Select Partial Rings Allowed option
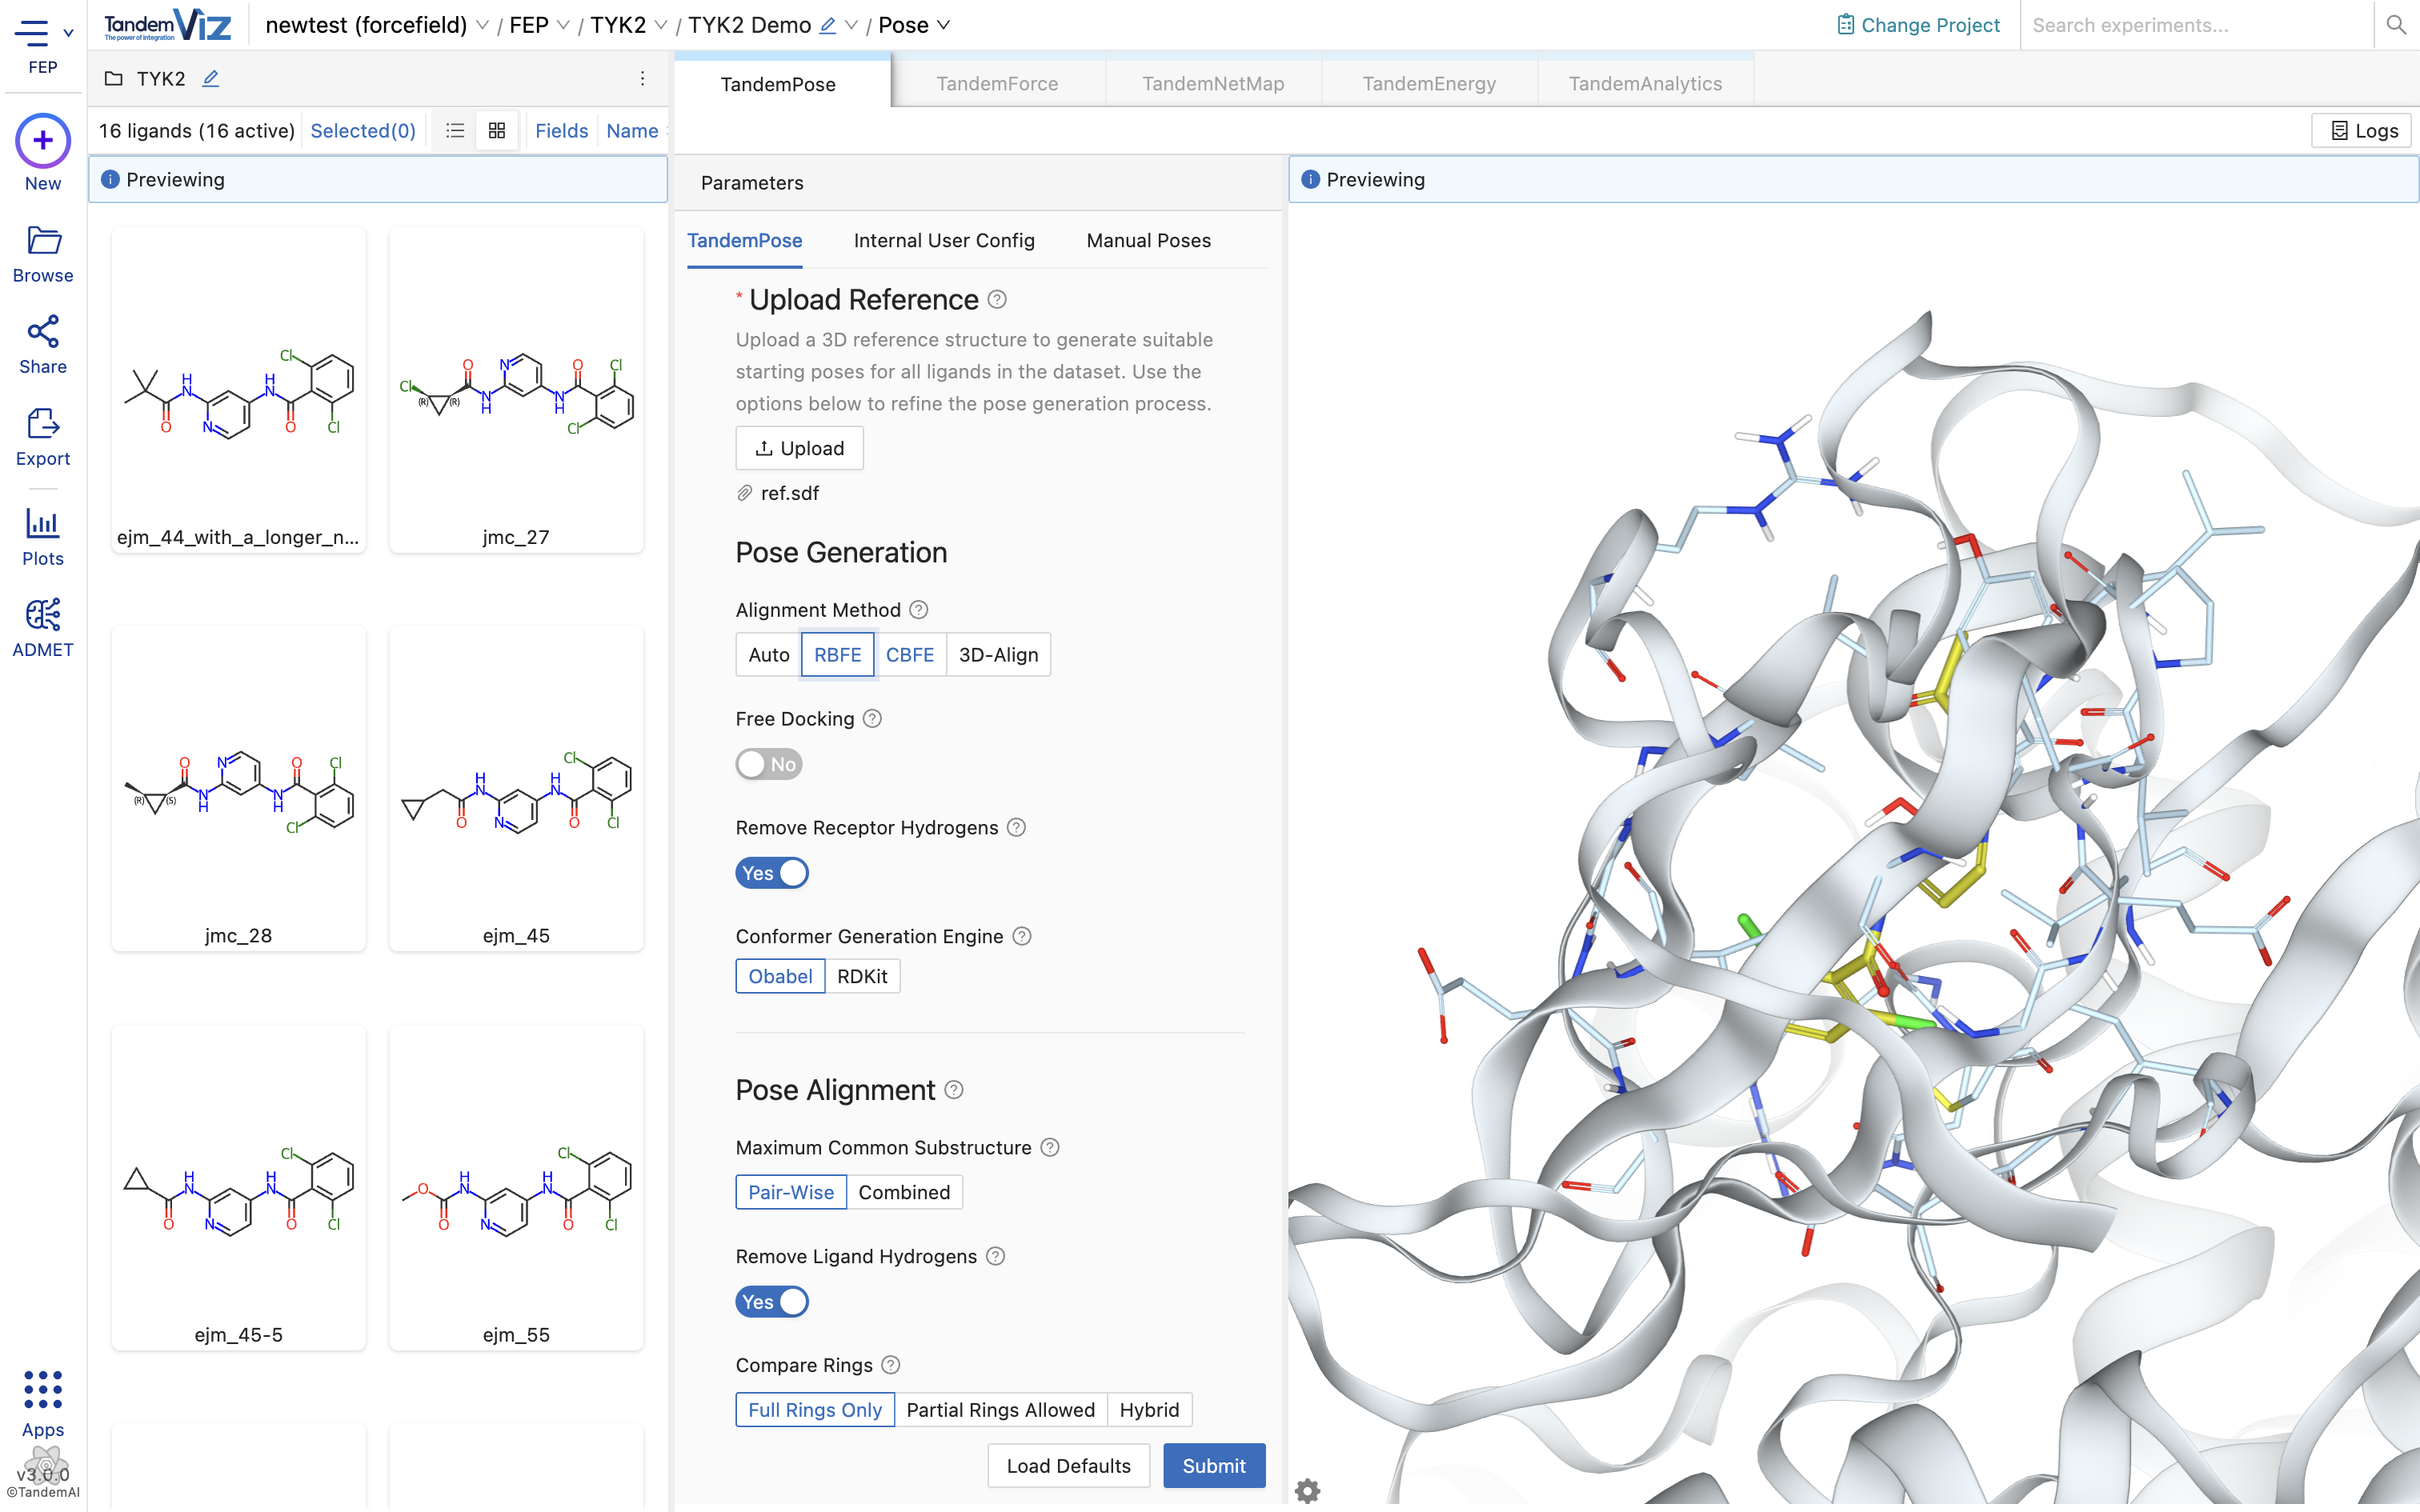This screenshot has height=1512, width=2420. coord(1000,1410)
